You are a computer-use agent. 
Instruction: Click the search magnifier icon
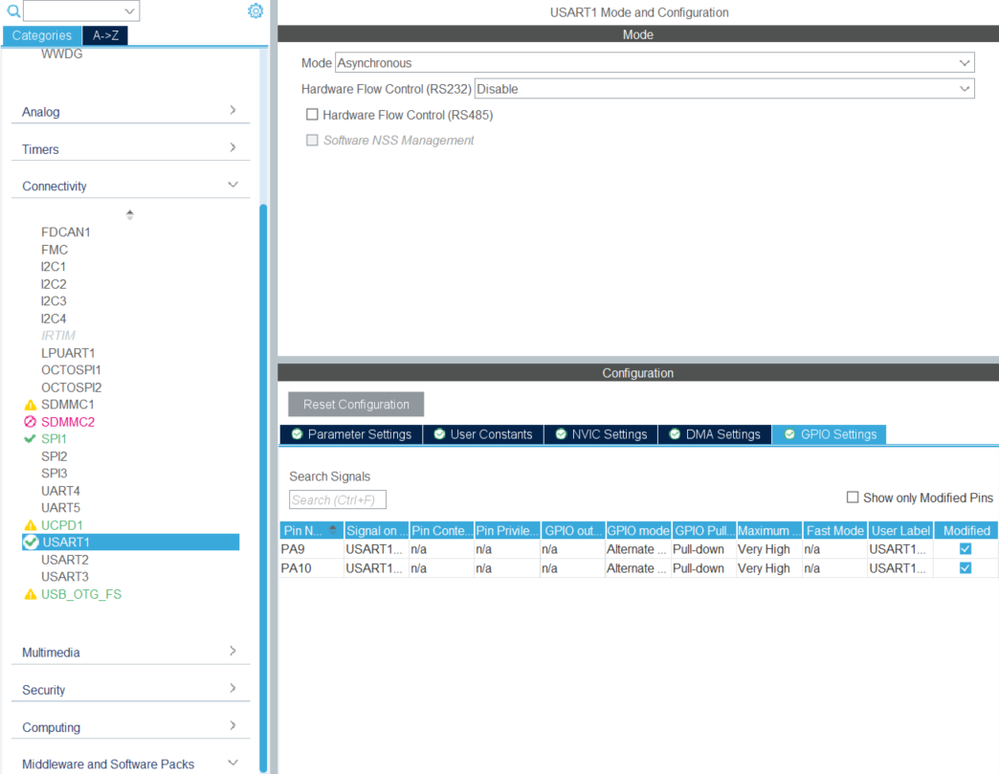[13, 11]
